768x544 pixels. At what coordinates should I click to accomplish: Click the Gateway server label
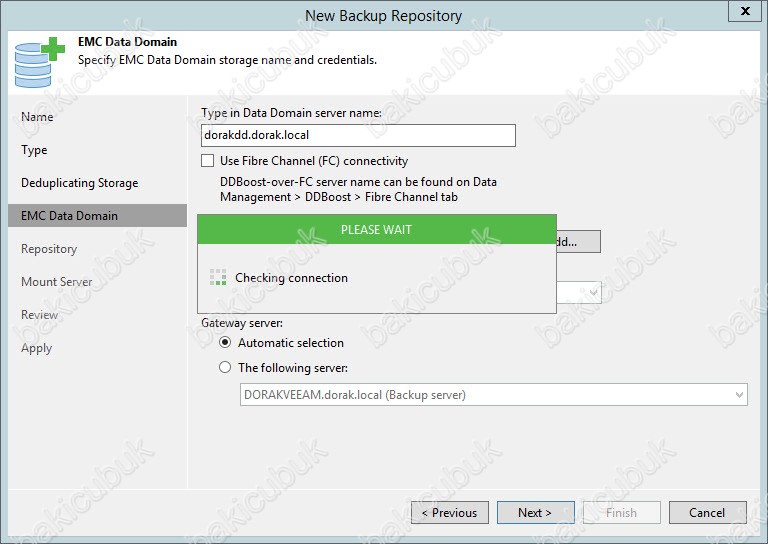point(242,323)
